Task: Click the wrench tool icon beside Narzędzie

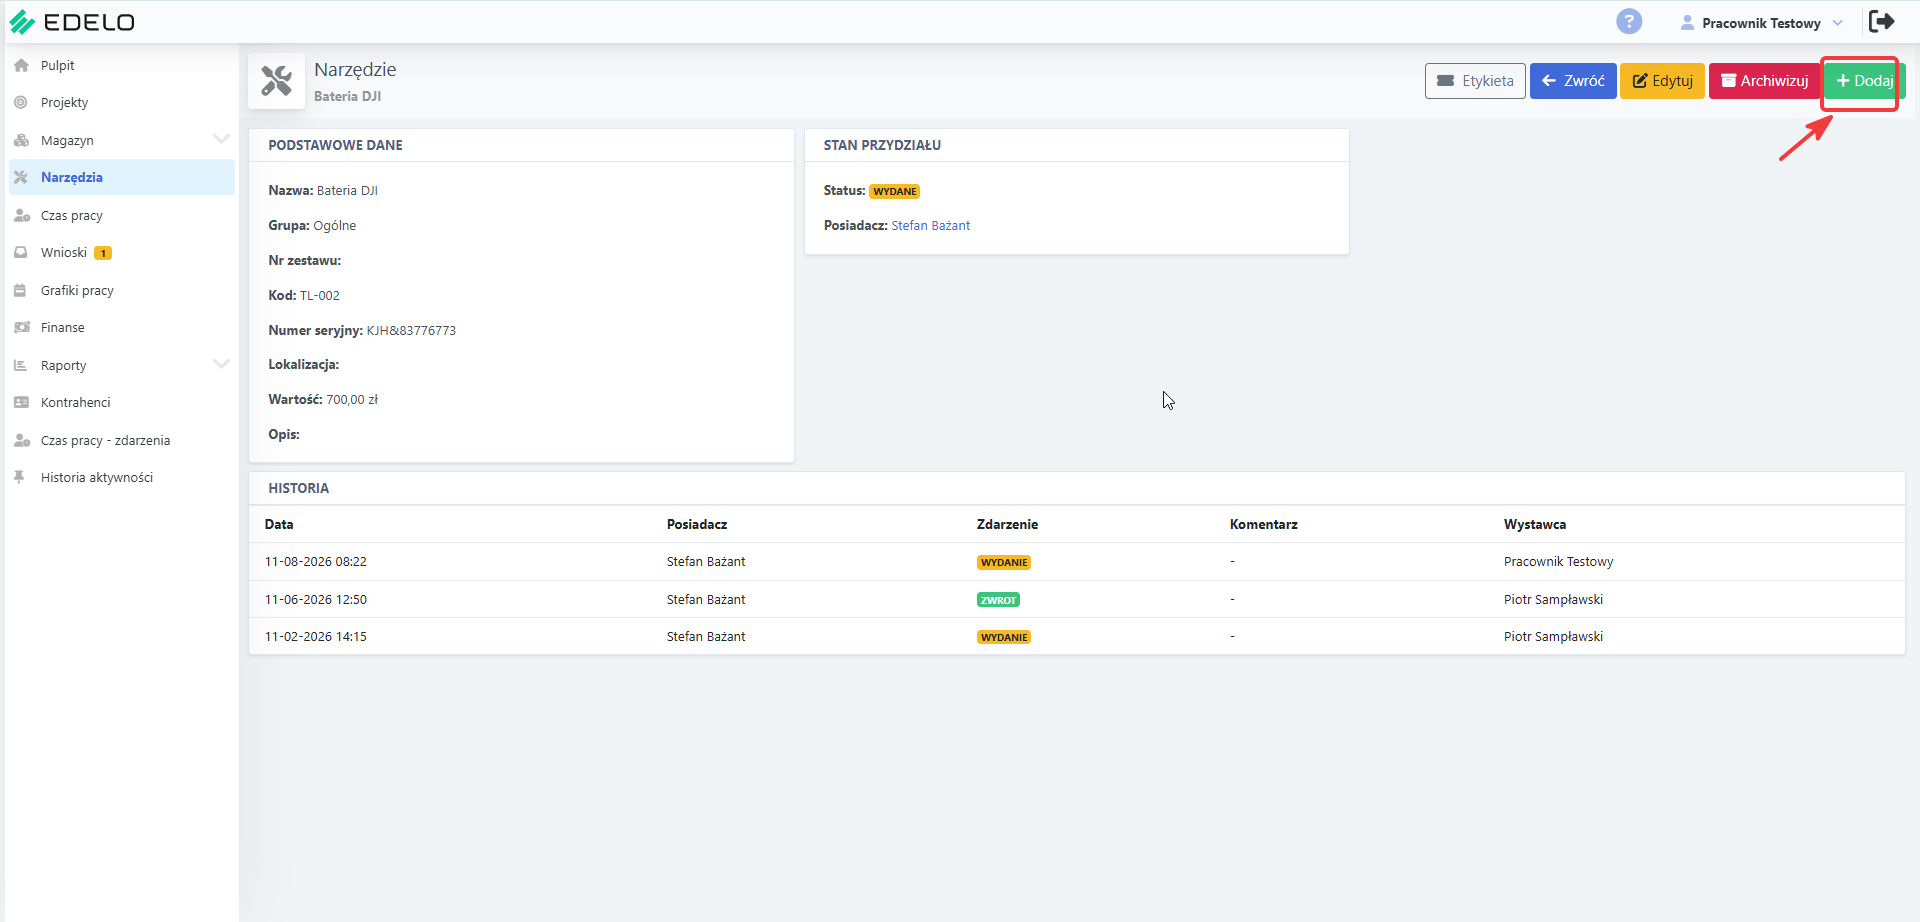Action: [x=276, y=81]
